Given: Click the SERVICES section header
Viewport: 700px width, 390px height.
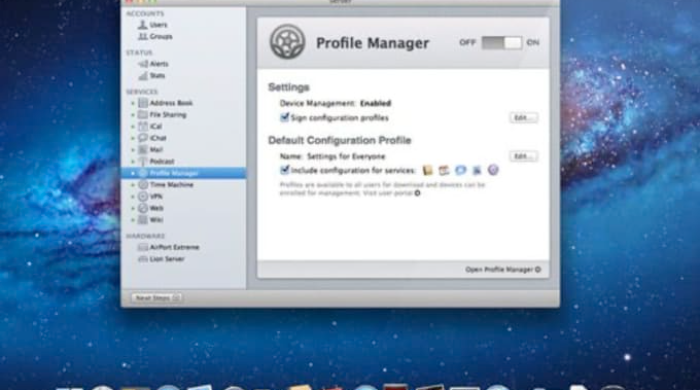Looking at the screenshot, I should 142,91.
